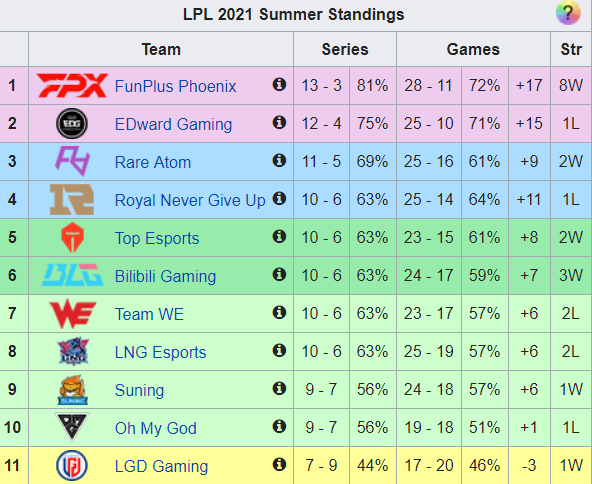Show info popup for Rare Atom
This screenshot has width=592, height=484.
point(279,160)
